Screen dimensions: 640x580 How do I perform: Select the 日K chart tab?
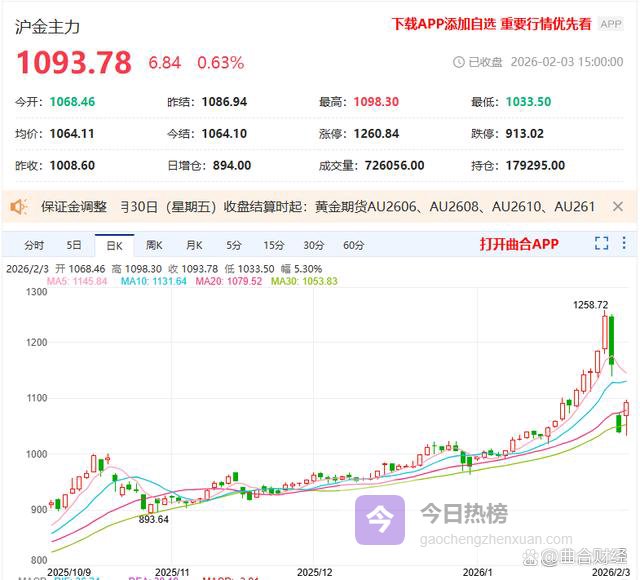tap(113, 245)
